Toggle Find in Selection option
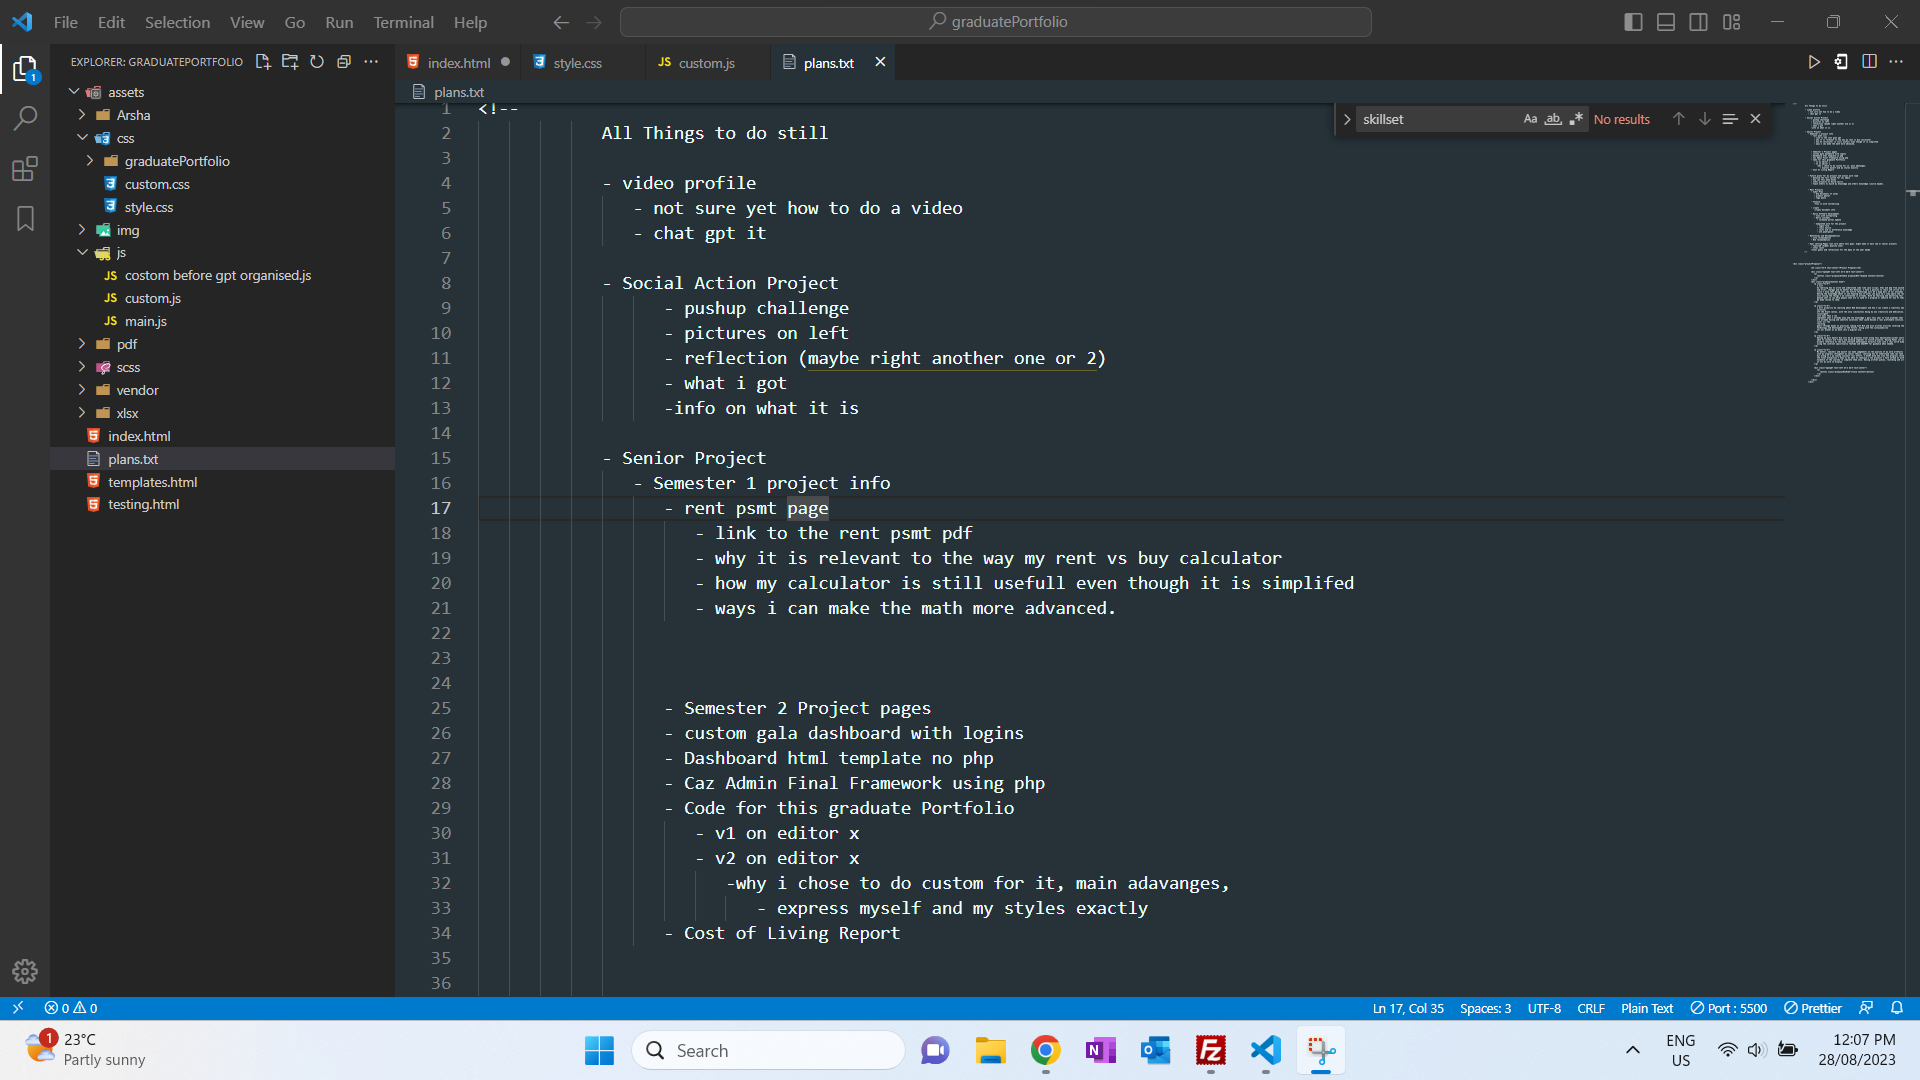The width and height of the screenshot is (1920, 1080). pos(1730,119)
